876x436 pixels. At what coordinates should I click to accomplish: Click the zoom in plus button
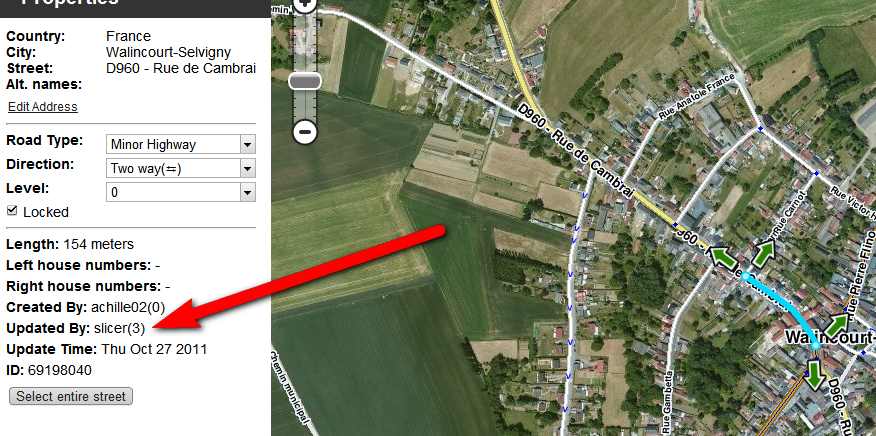coord(304,5)
